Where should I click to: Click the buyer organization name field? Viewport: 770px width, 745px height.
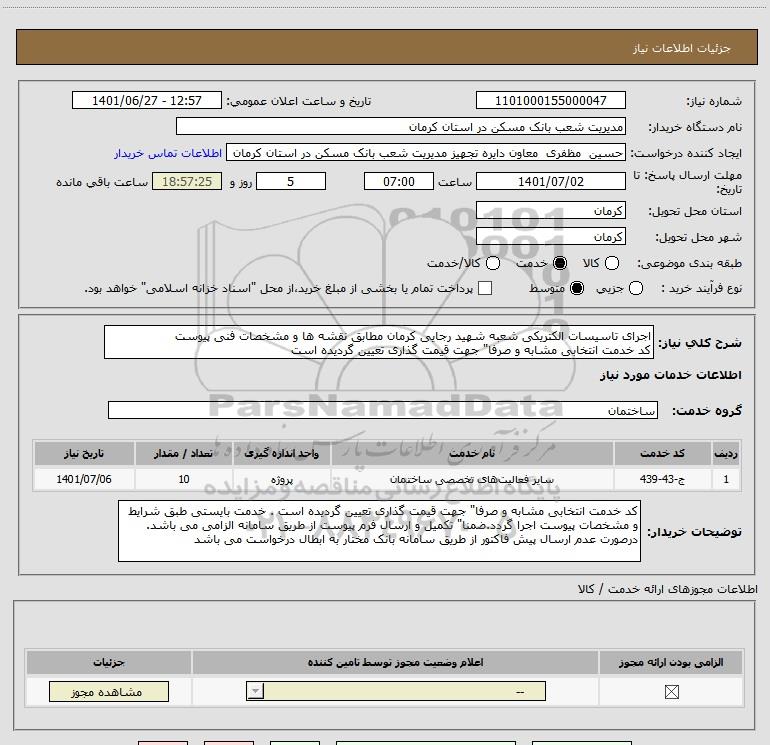[x=401, y=126]
